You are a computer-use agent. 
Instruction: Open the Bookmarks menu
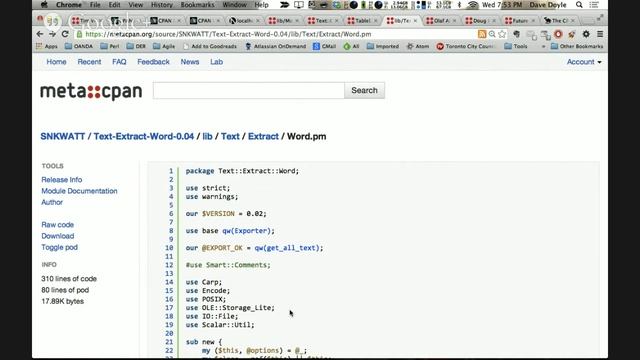pyautogui.click(x=198, y=5)
